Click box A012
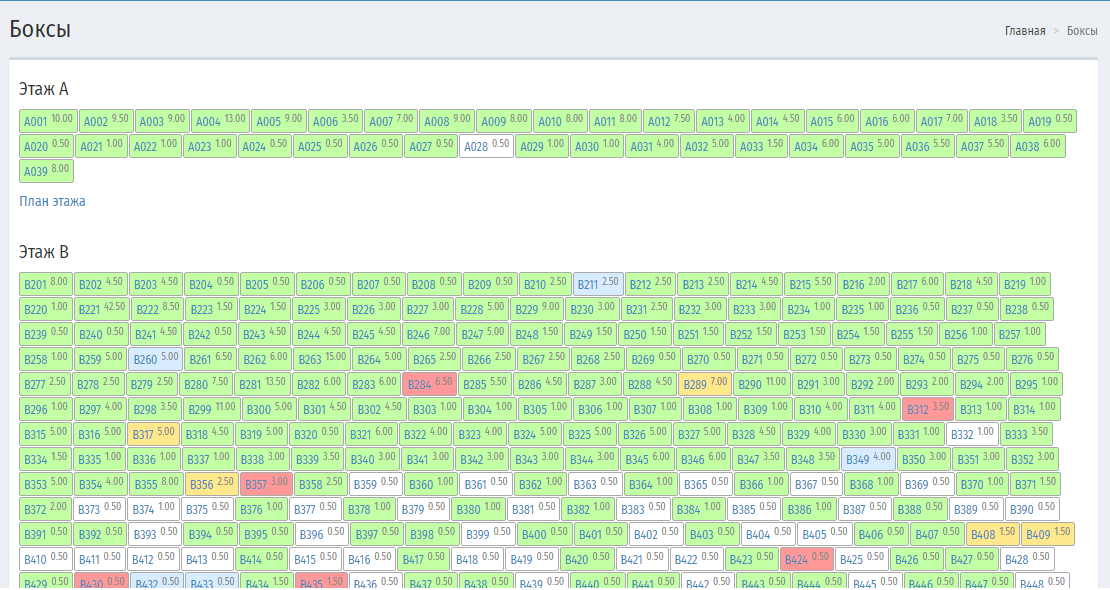 point(668,121)
